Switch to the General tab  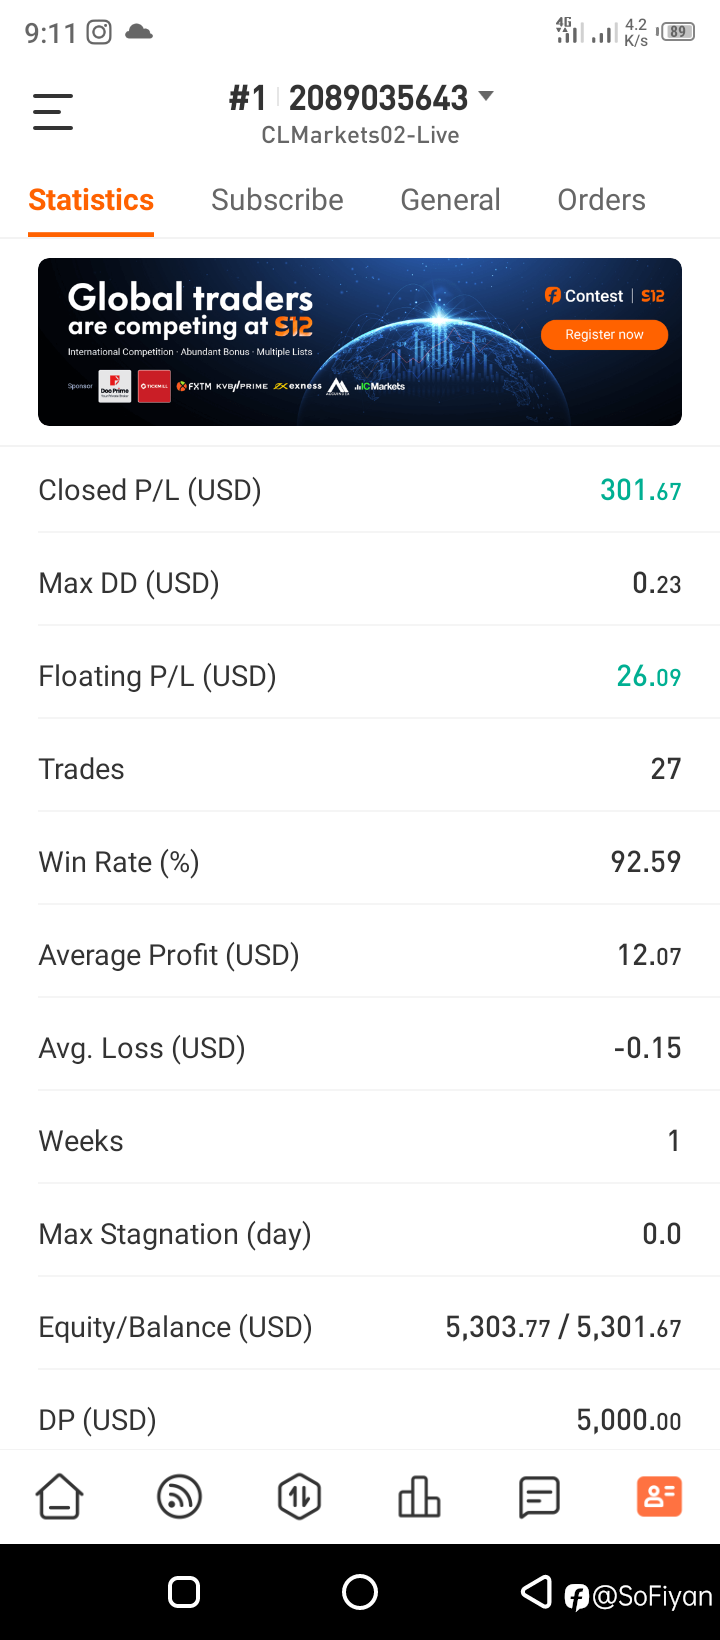pos(450,200)
